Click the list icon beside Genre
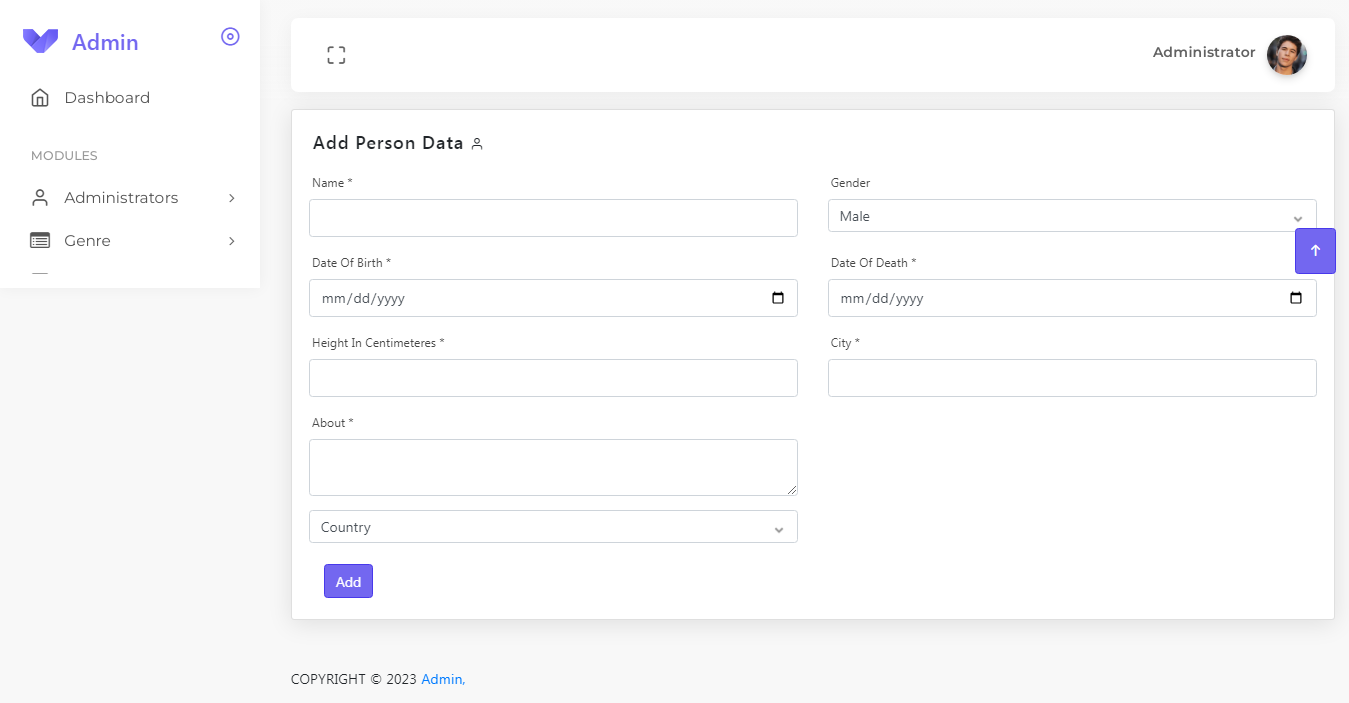 pos(39,240)
